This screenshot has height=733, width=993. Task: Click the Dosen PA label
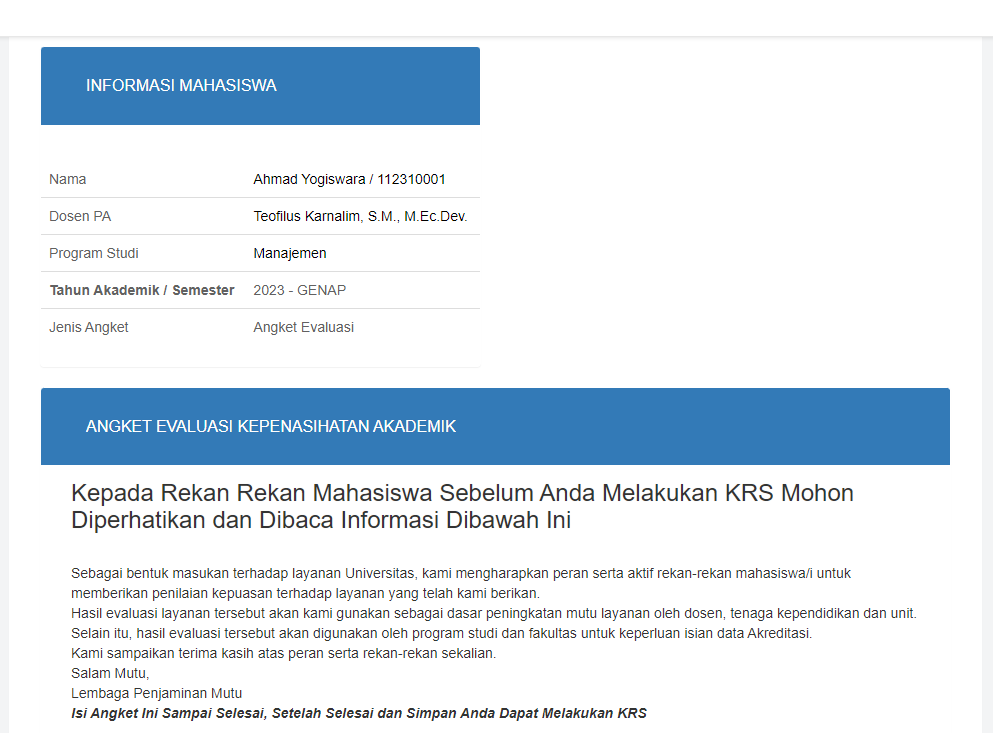click(x=80, y=216)
